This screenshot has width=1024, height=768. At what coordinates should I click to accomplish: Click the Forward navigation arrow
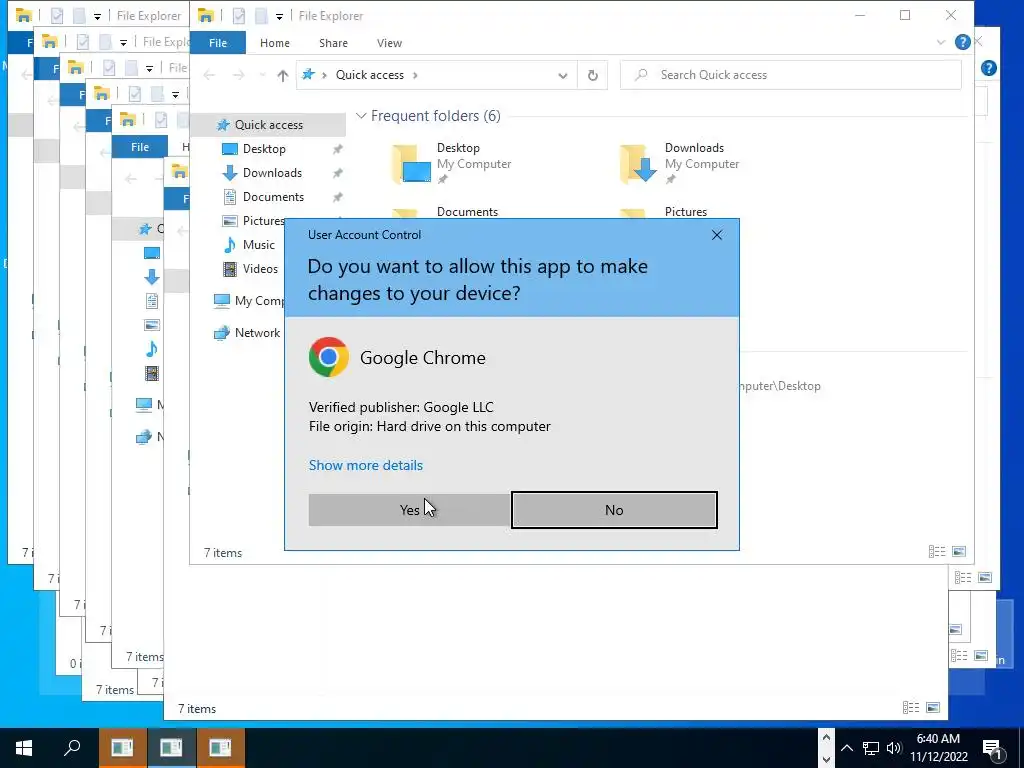click(239, 76)
